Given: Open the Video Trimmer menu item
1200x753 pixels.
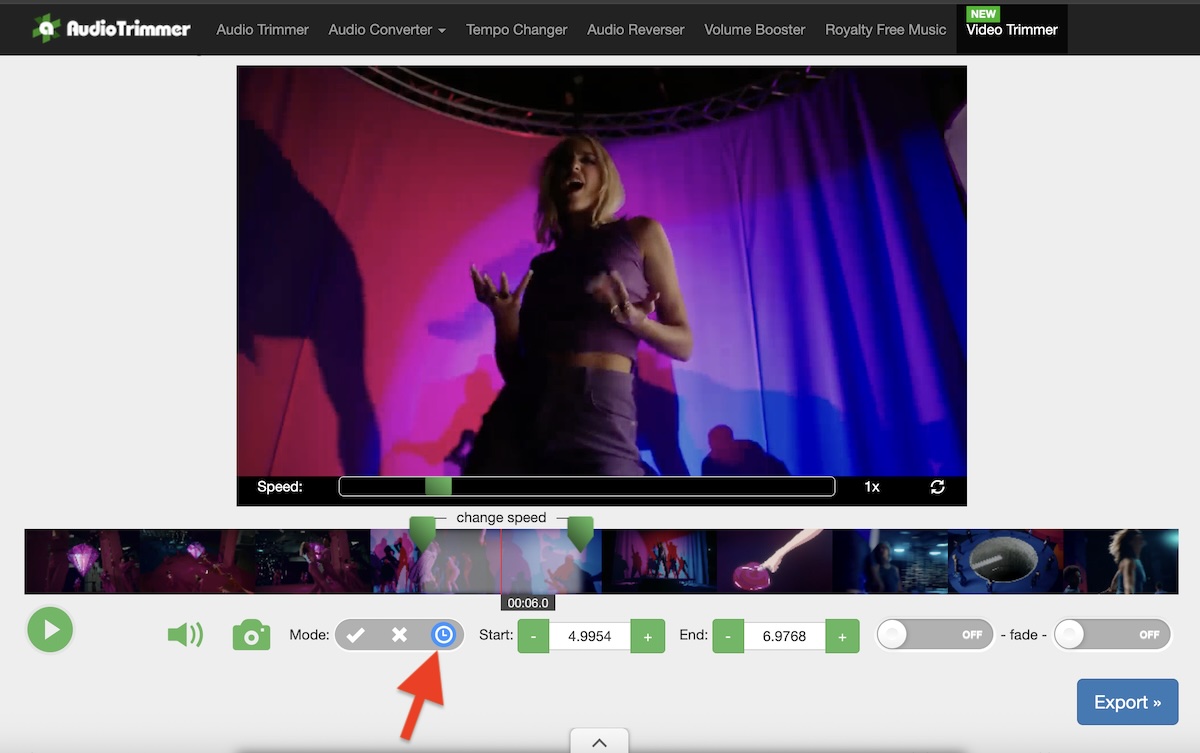Looking at the screenshot, I should [1011, 30].
